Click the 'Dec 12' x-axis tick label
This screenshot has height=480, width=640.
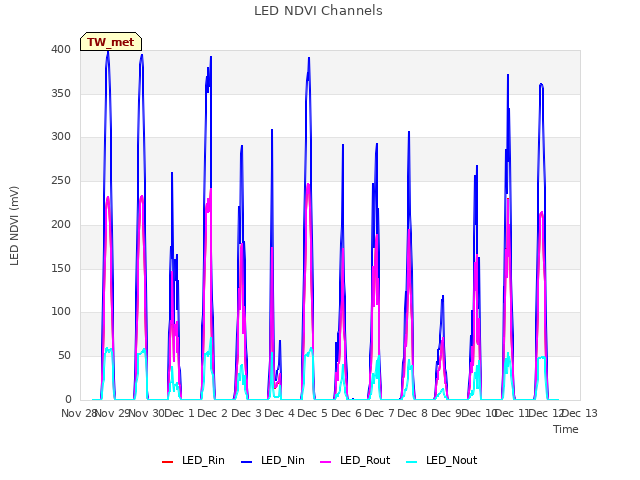coord(546,413)
